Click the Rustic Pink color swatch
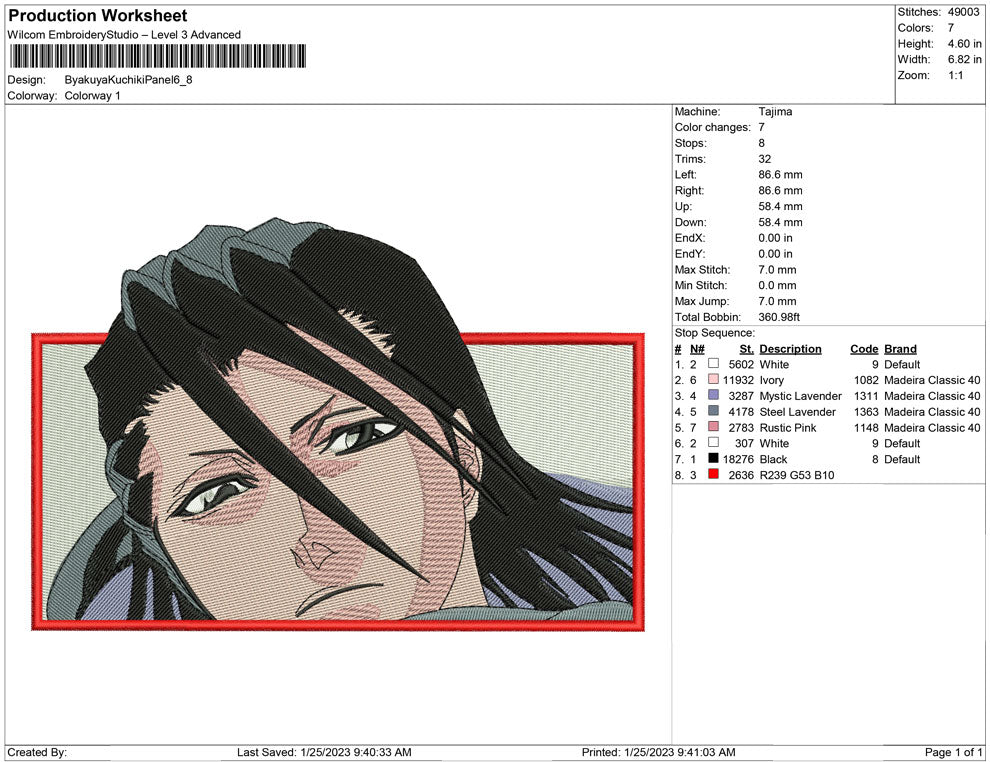This screenshot has height=762, width=990. coord(713,427)
